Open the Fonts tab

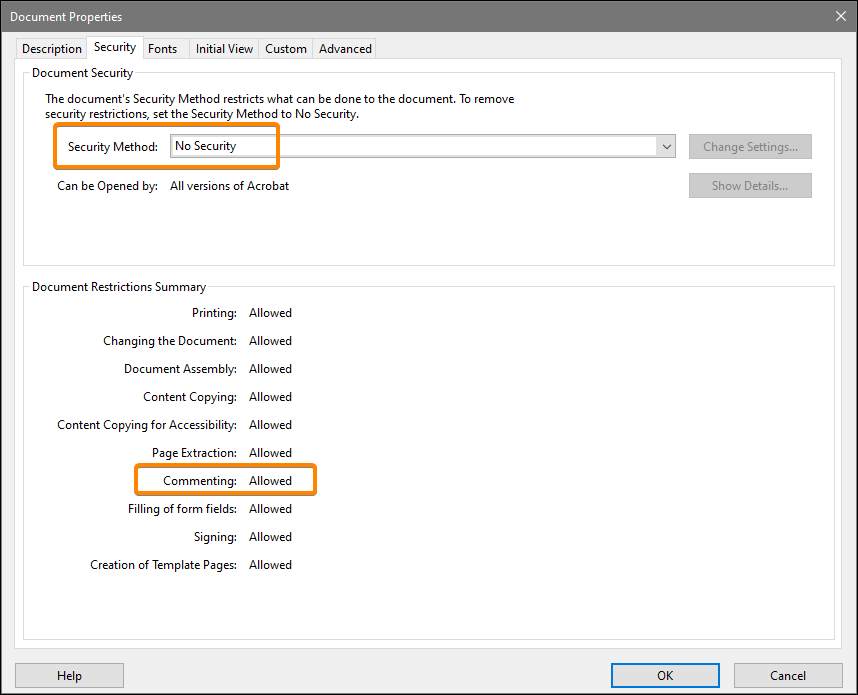pos(163,48)
